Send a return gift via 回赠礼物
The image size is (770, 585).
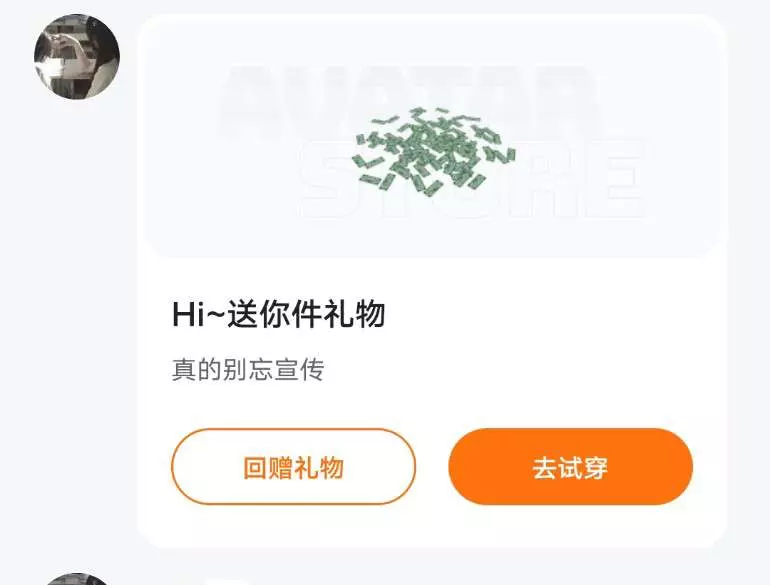(294, 467)
